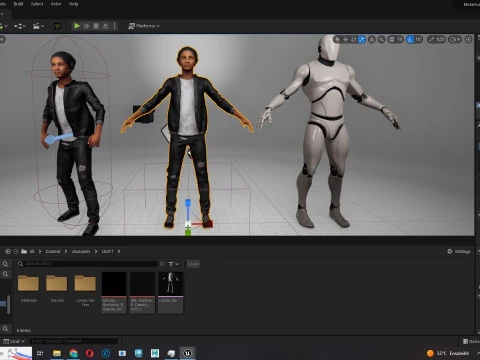Toggle grid snapping in viewport
Screen dimensions: 480x360
[x=391, y=40]
